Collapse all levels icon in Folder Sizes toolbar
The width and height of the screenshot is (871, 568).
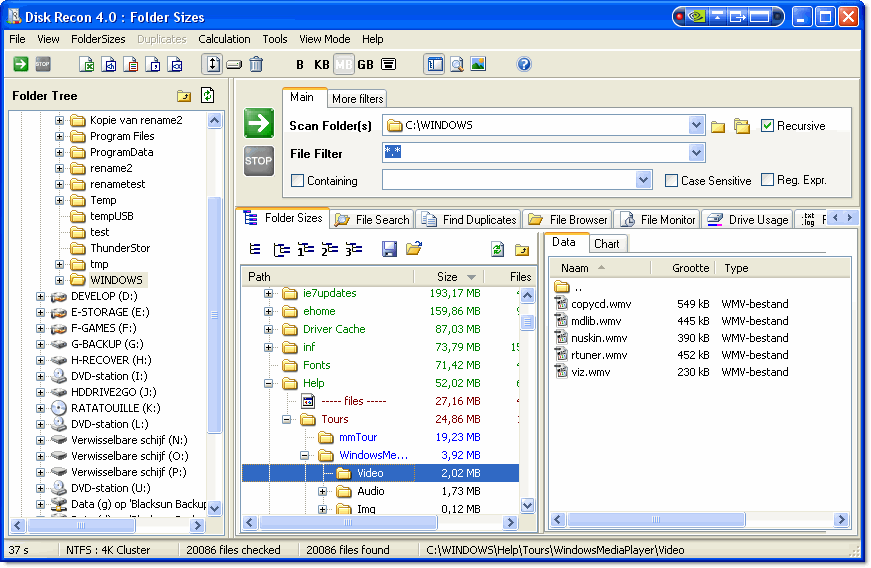255,250
